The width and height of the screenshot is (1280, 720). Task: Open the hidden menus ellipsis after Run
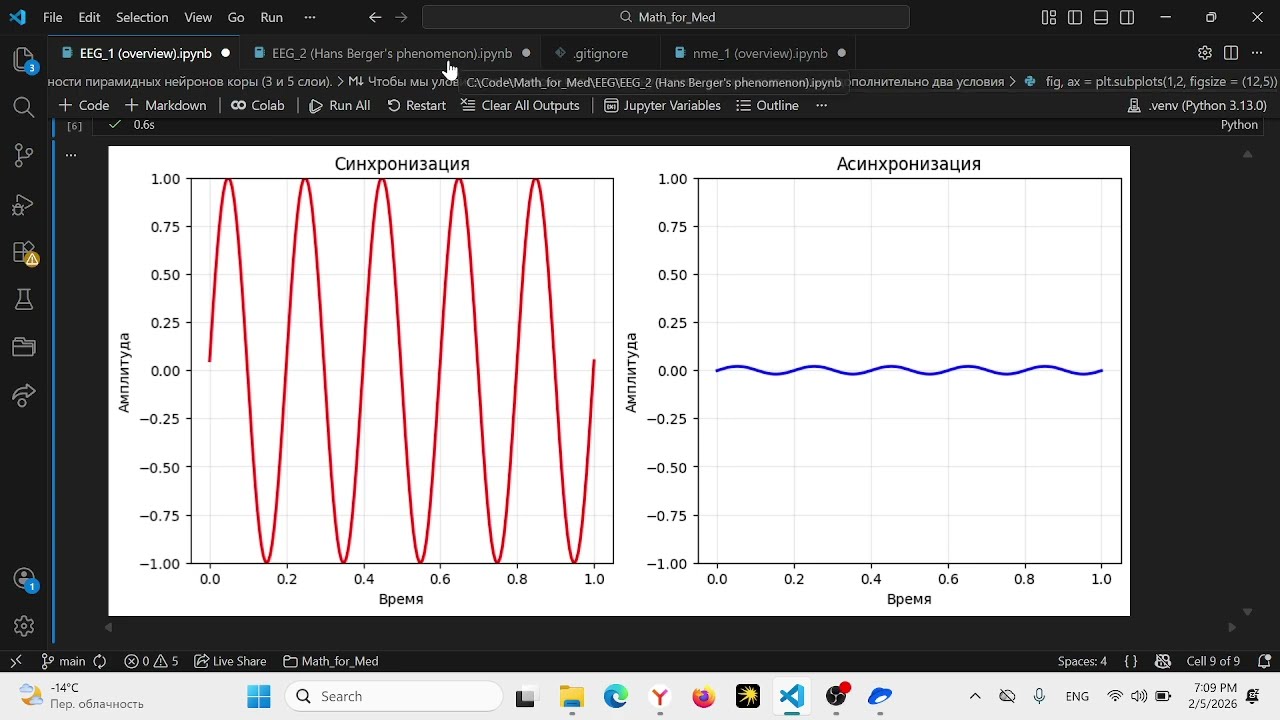(x=309, y=17)
